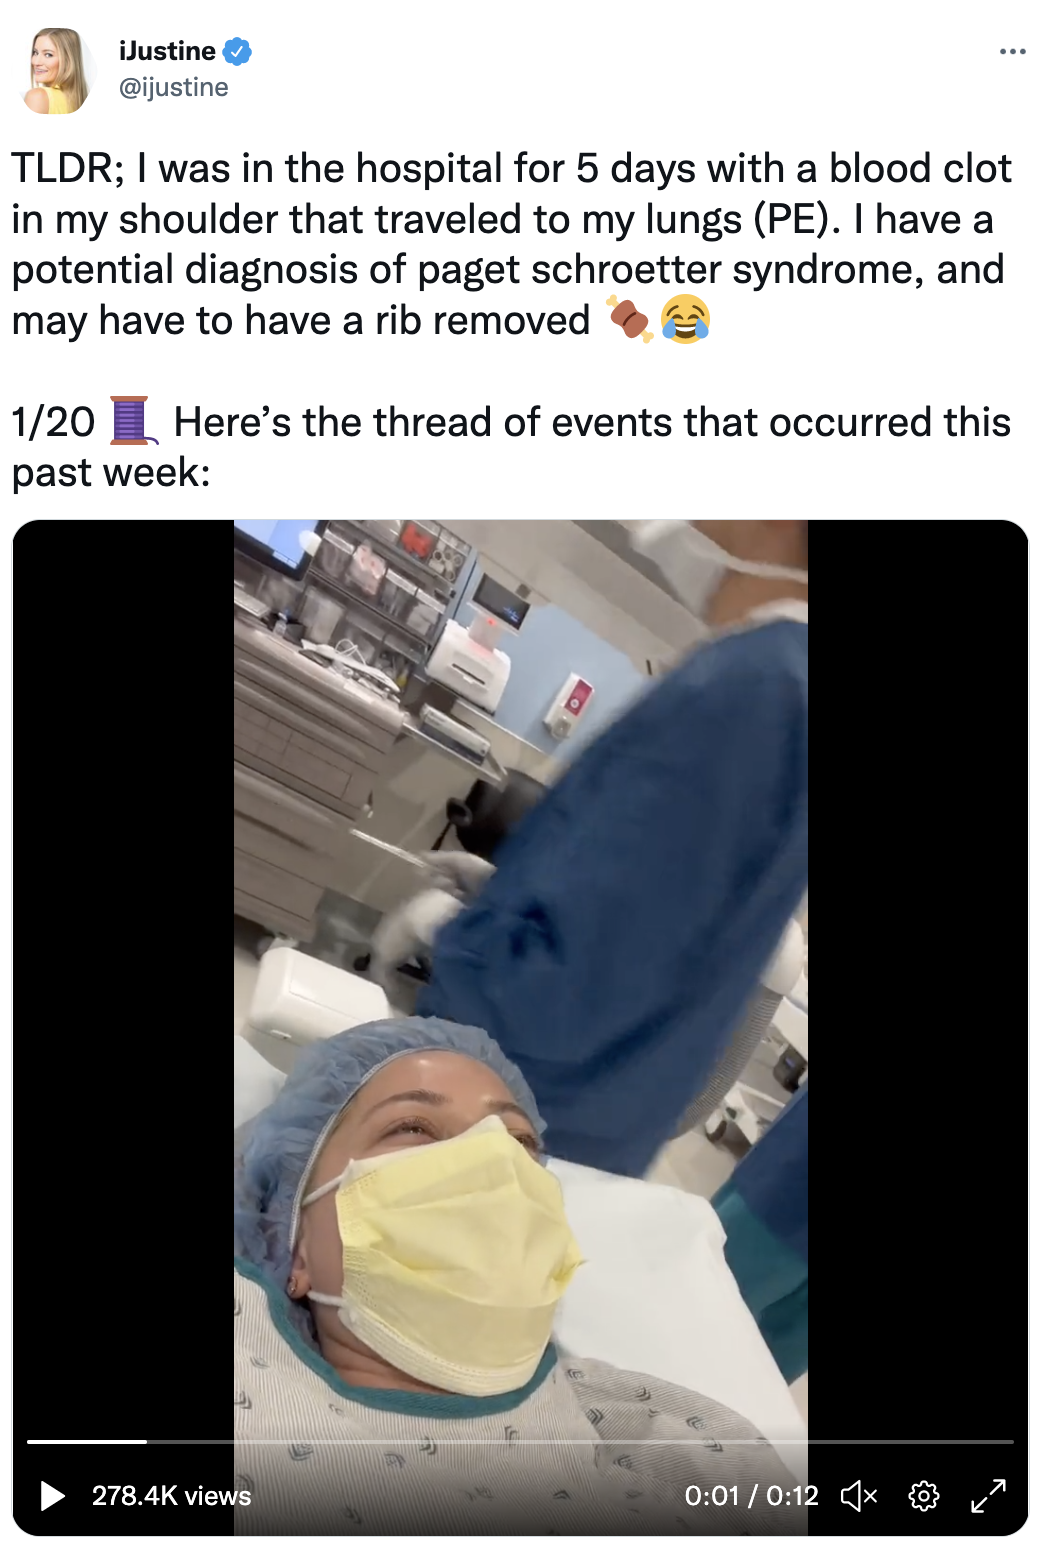Open the tweet's three-dot more menu
The height and width of the screenshot is (1560, 1044).
1012,51
